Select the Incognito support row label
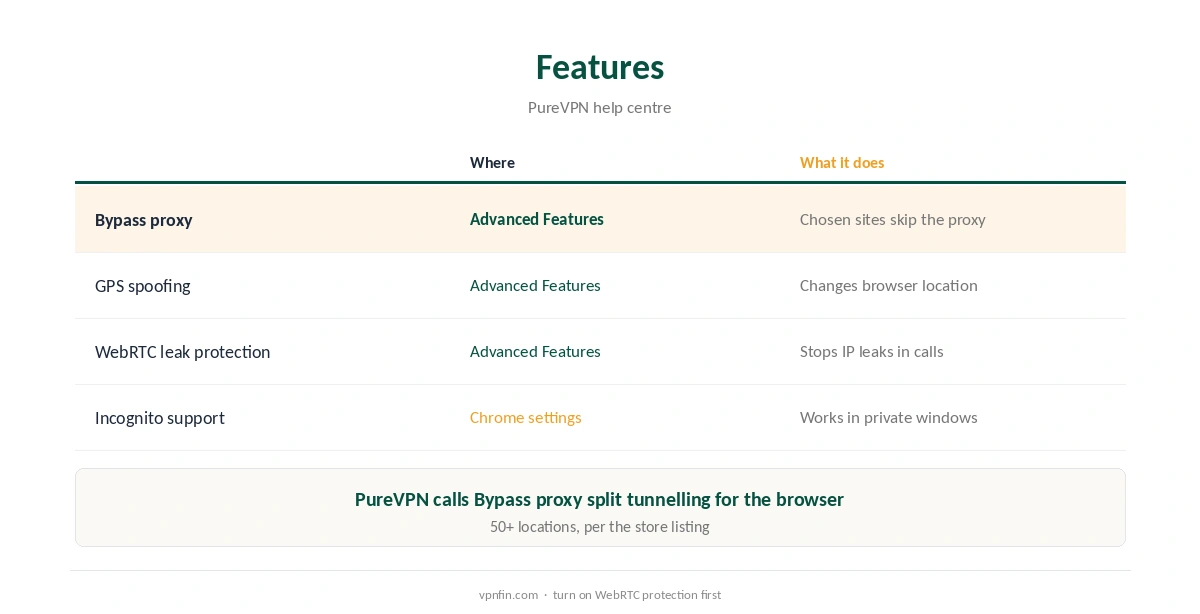The image size is (1200, 614). coord(160,418)
